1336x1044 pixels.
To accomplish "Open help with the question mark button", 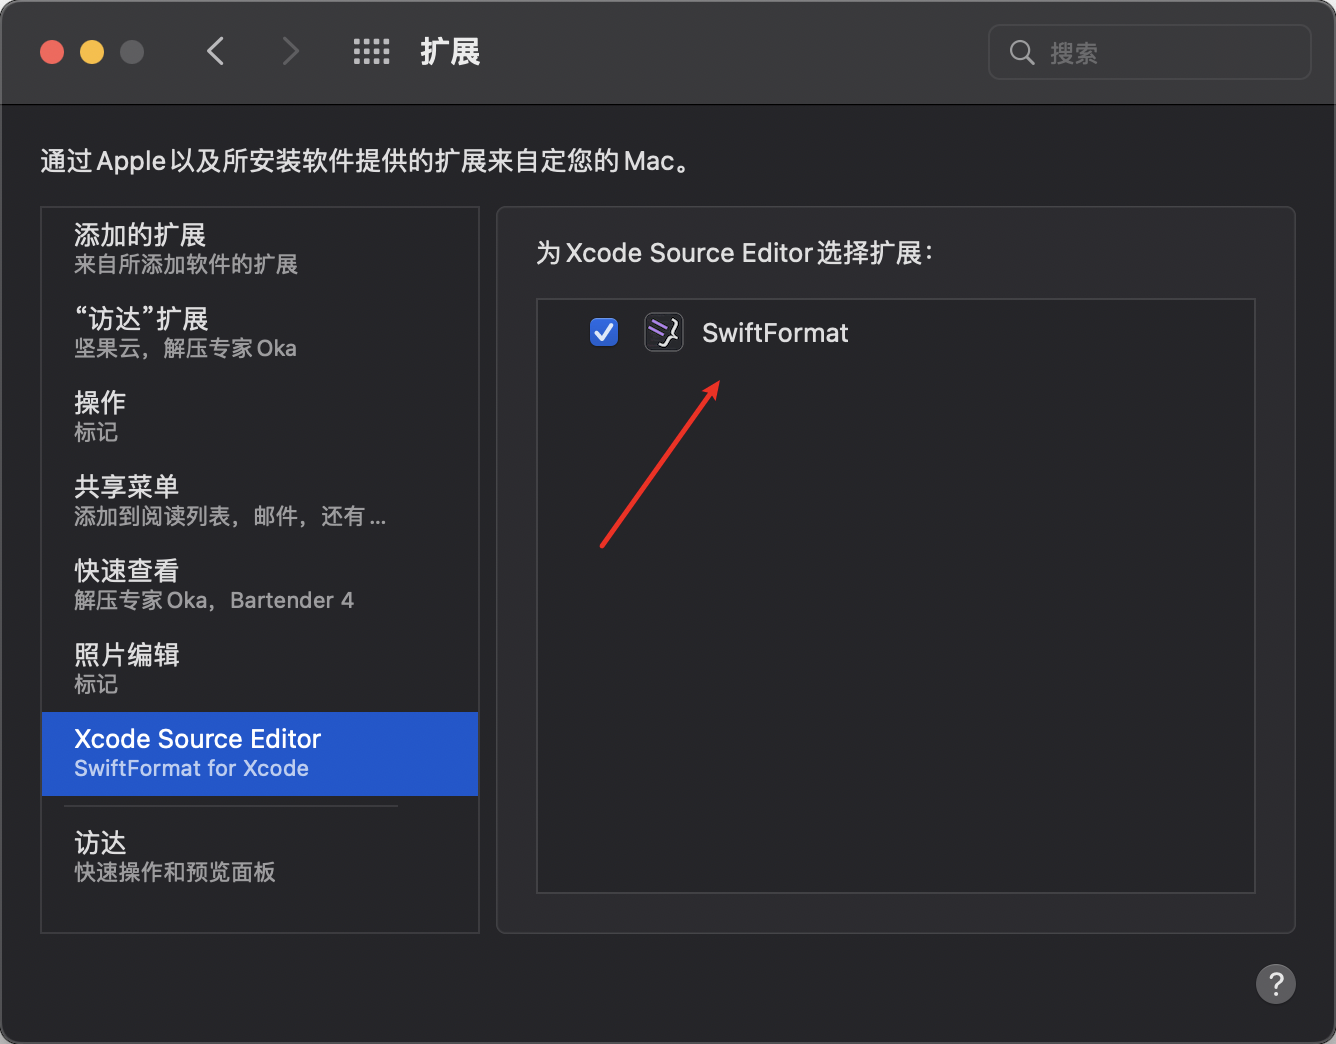I will coord(1275,984).
